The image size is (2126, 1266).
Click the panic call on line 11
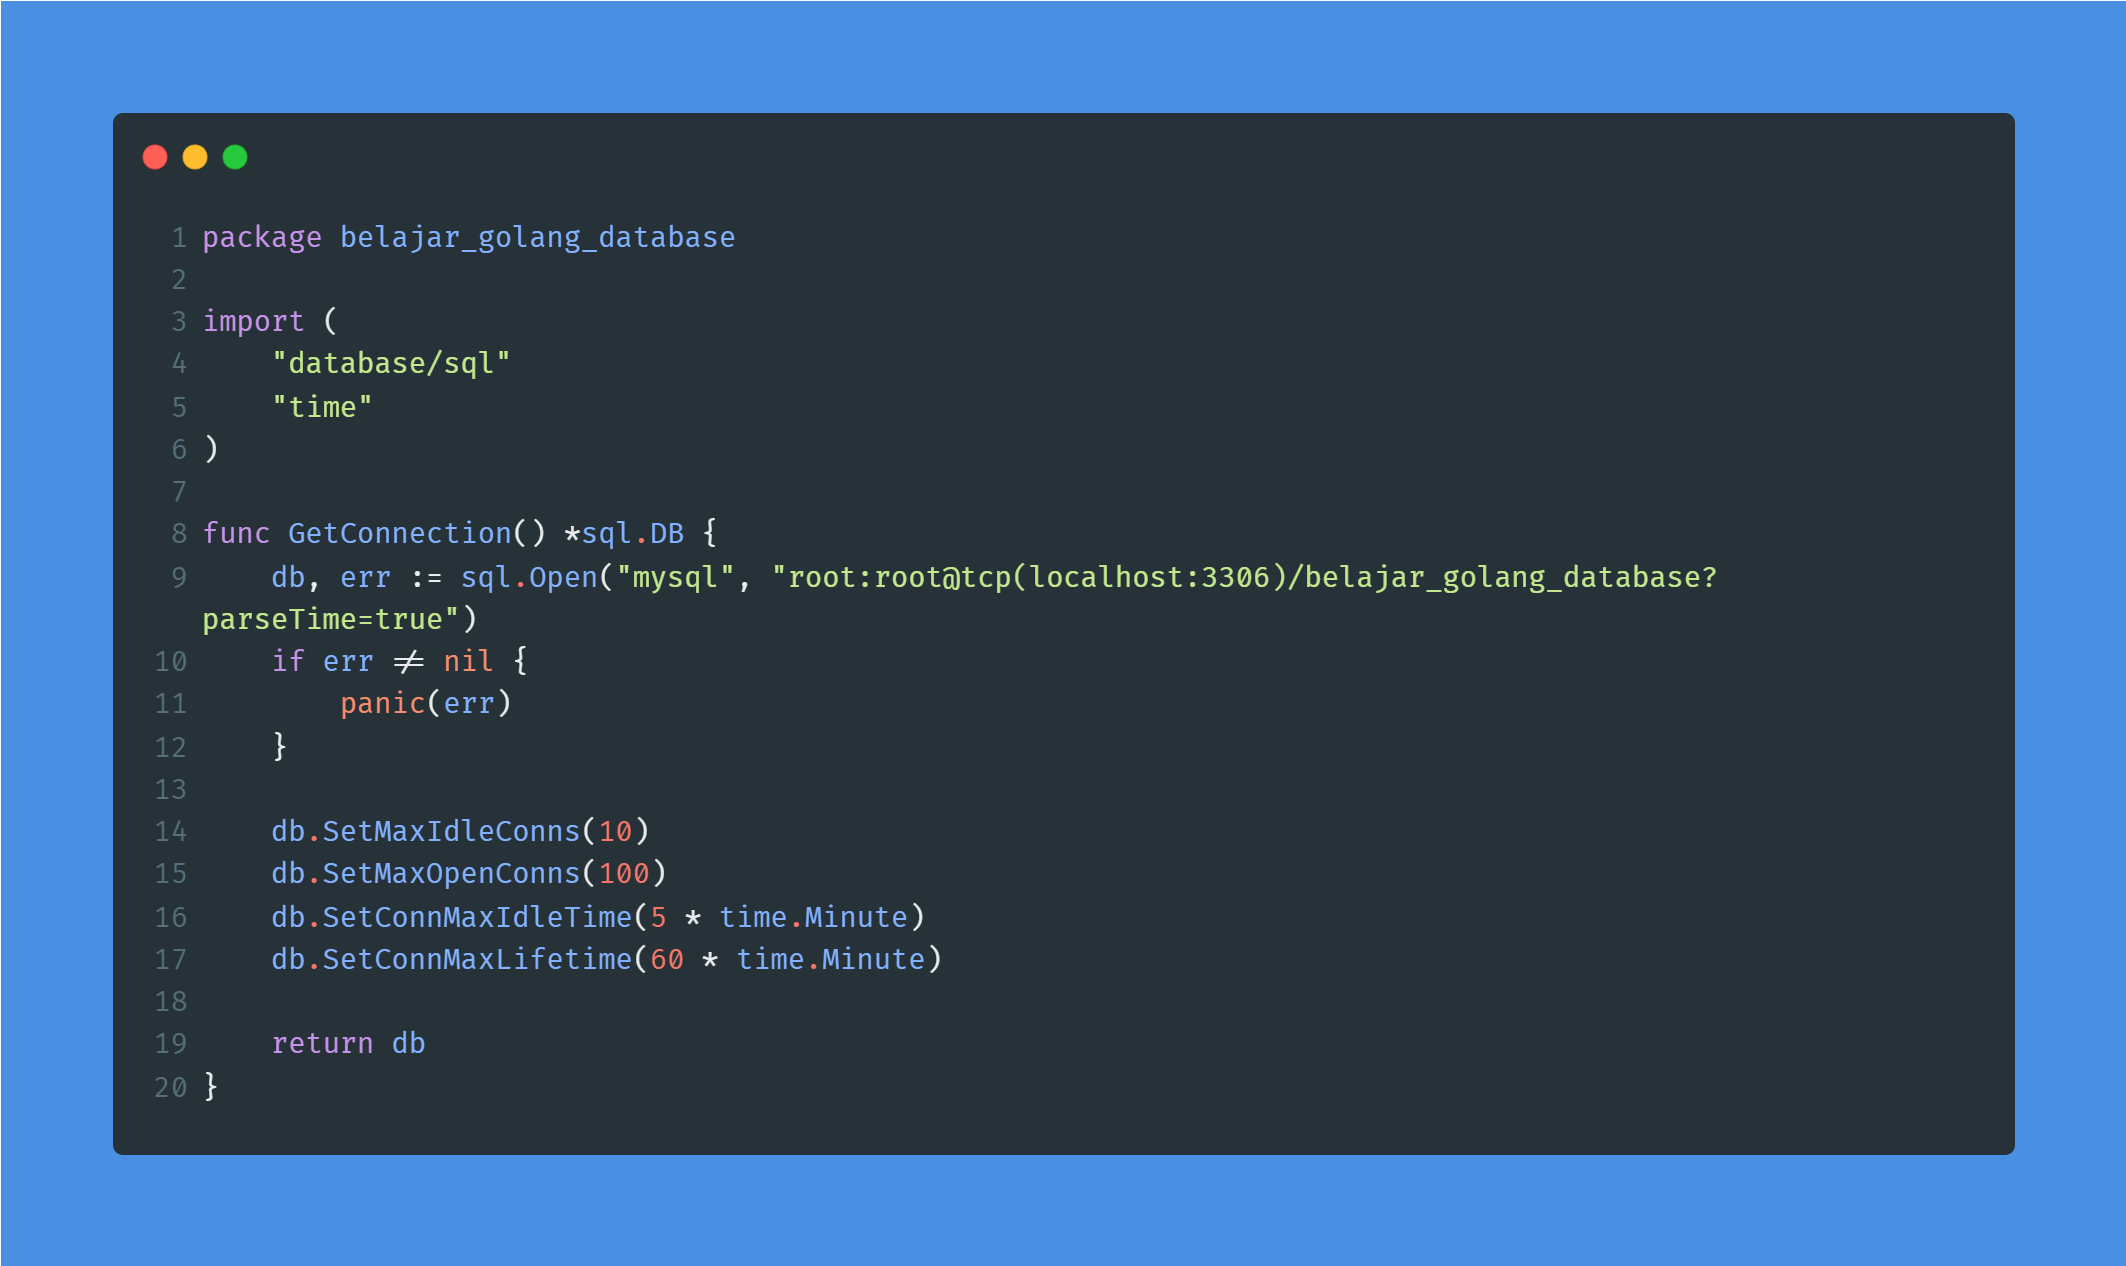tap(382, 704)
